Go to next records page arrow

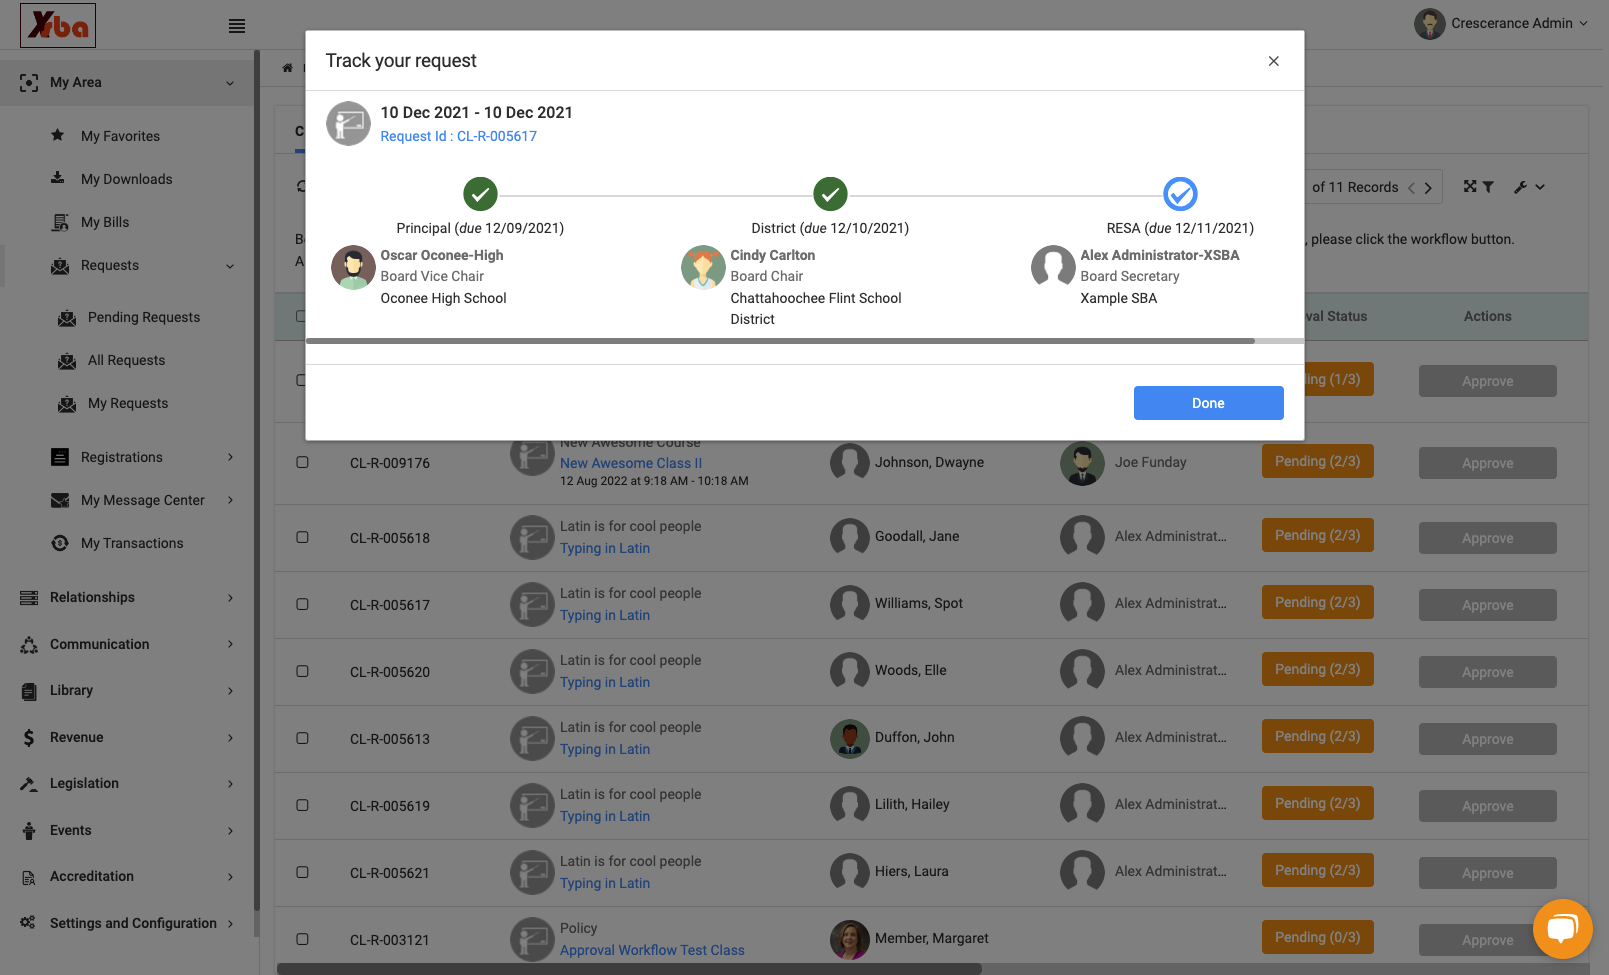[1428, 188]
